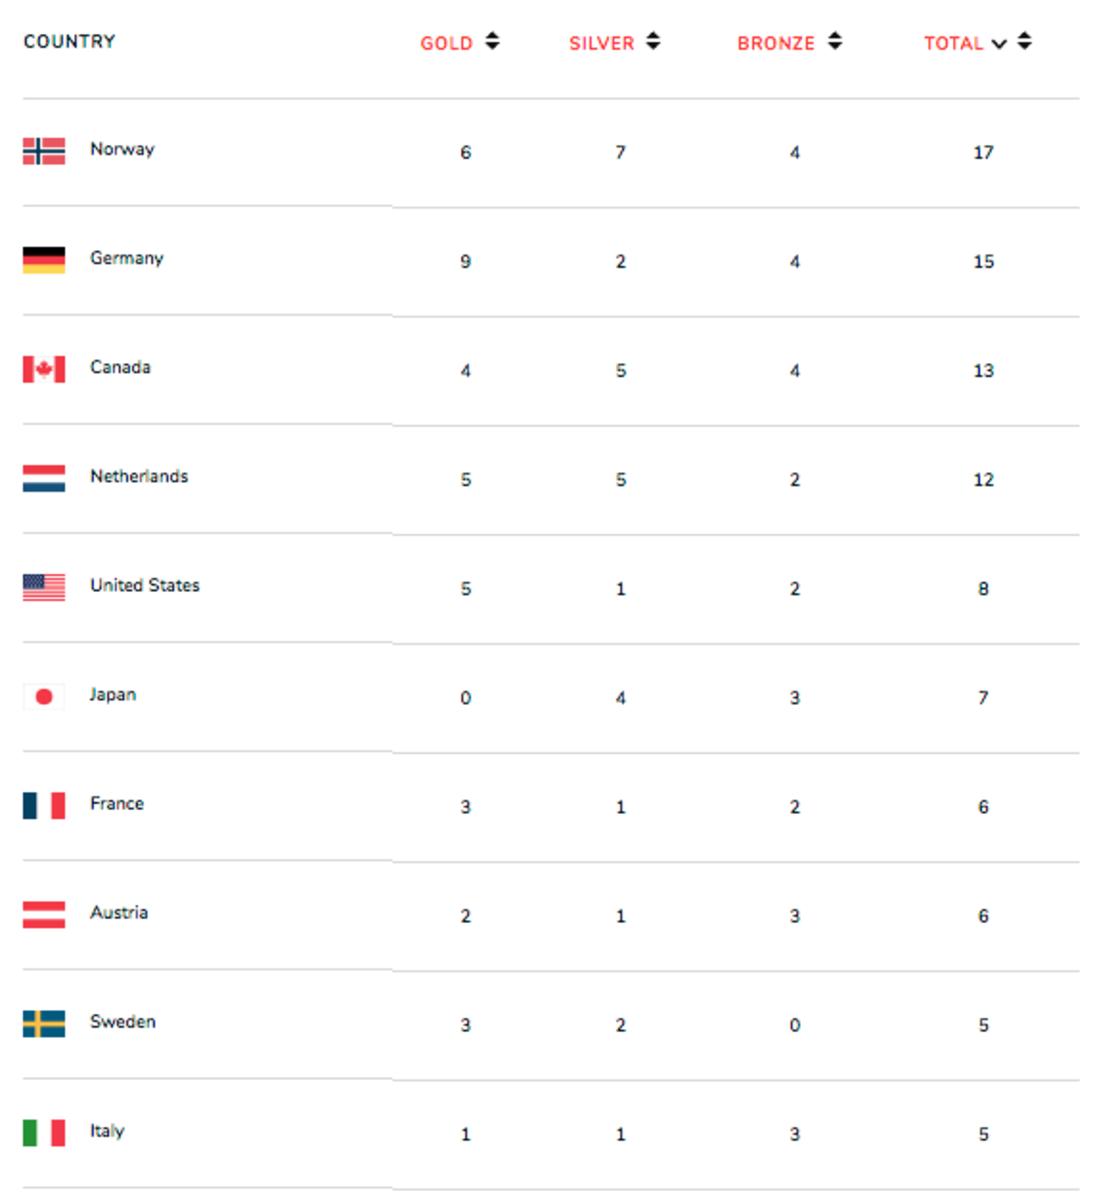The width and height of the screenshot is (1095, 1200).
Task: Sort table by Gold column arrows
Action: (492, 42)
